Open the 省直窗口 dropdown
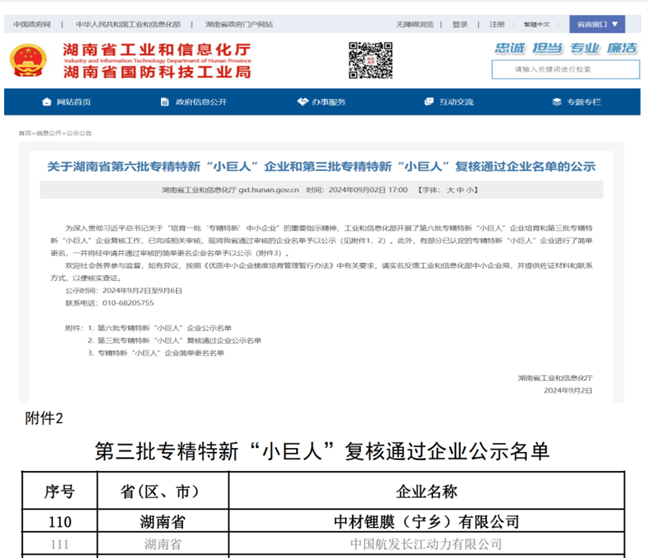Screen dimensions: 648x558 click(597, 23)
